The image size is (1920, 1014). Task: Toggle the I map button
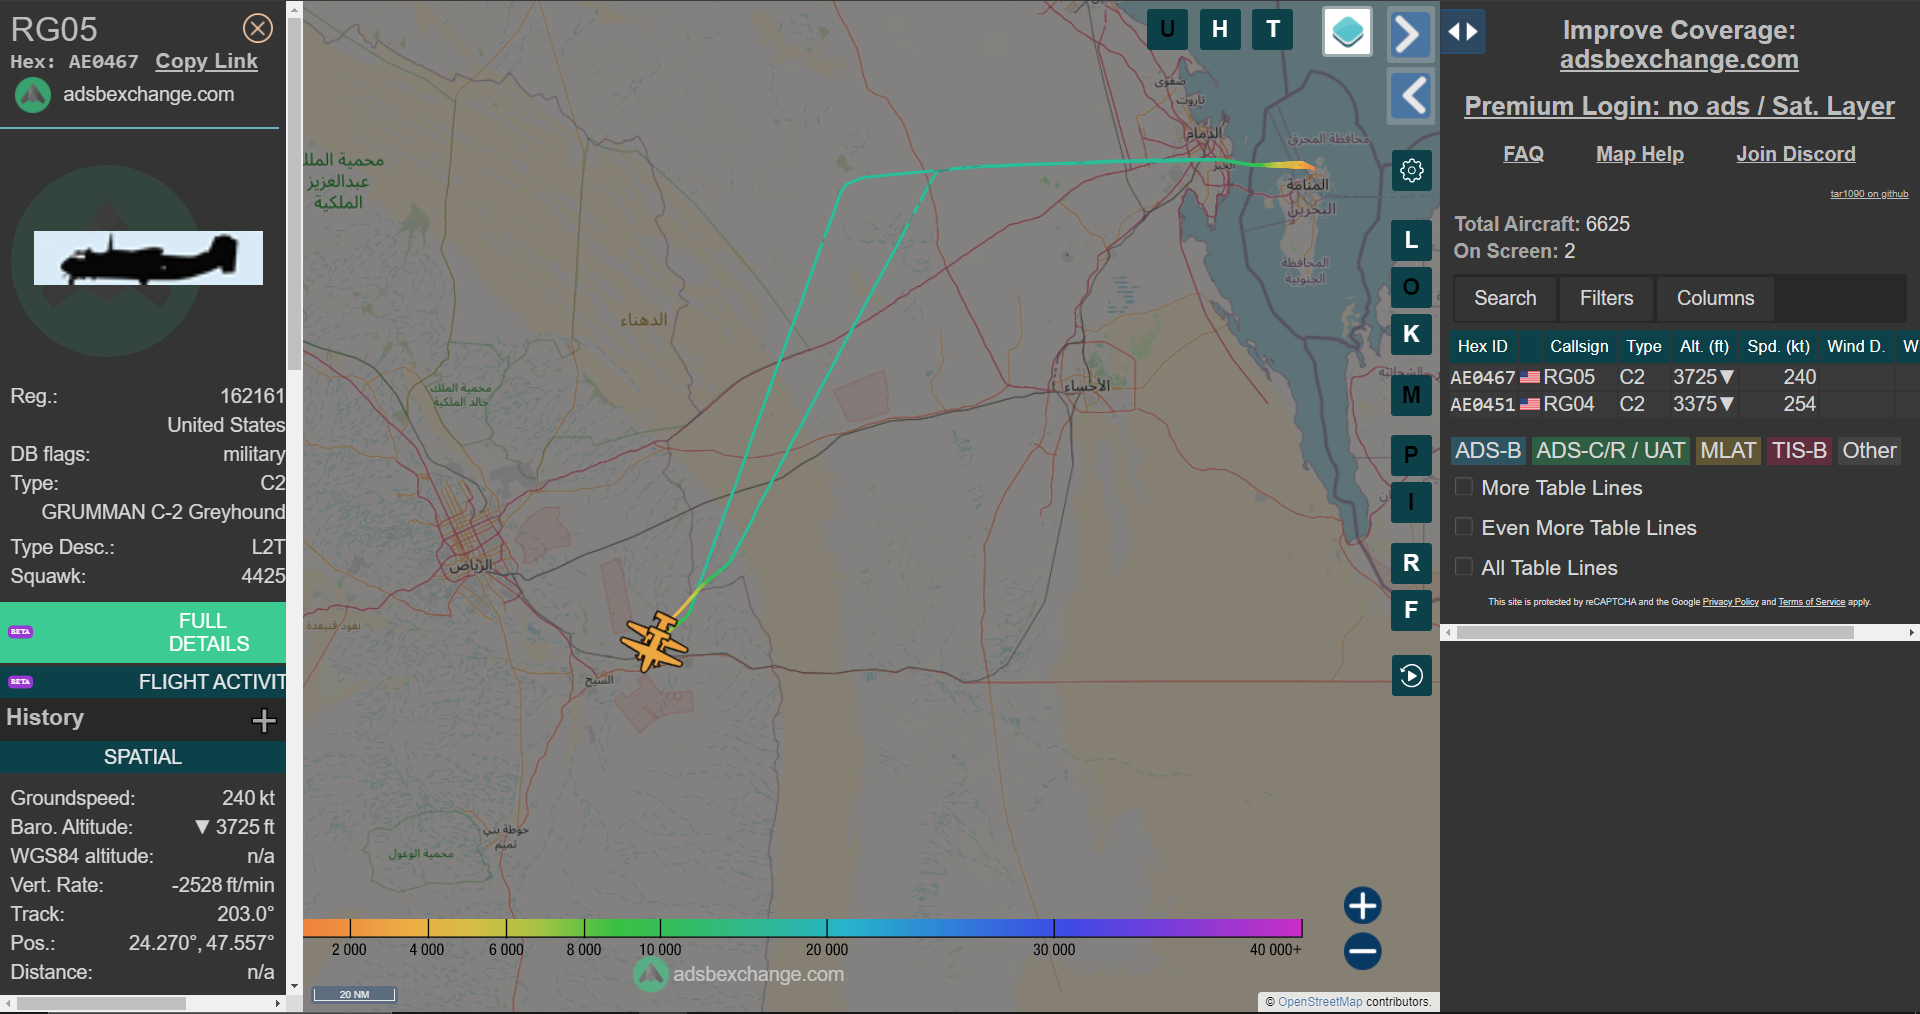pos(1411,502)
